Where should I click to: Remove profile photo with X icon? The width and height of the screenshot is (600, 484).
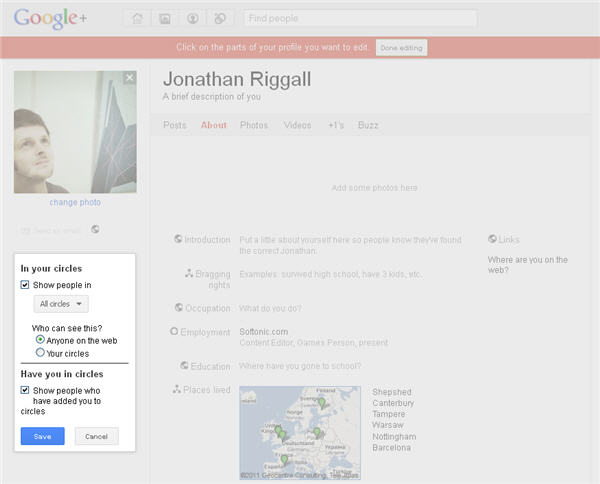coord(129,78)
